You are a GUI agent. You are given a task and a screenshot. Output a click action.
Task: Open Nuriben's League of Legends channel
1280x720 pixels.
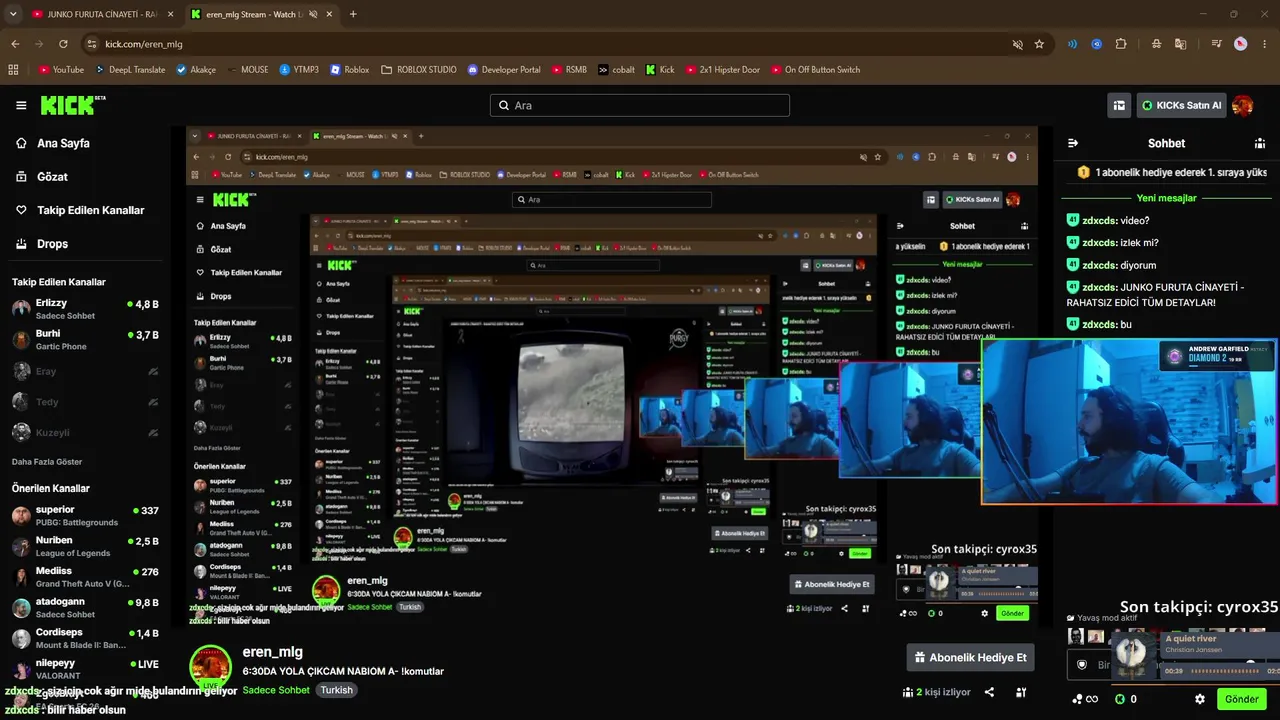coord(85,546)
